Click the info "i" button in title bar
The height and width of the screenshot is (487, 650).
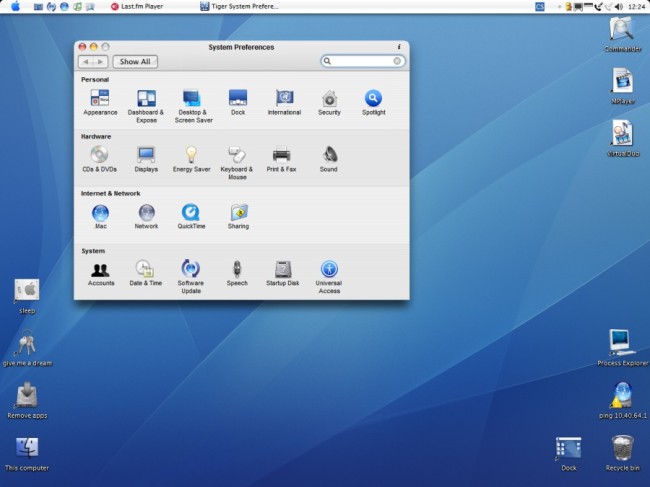399,47
